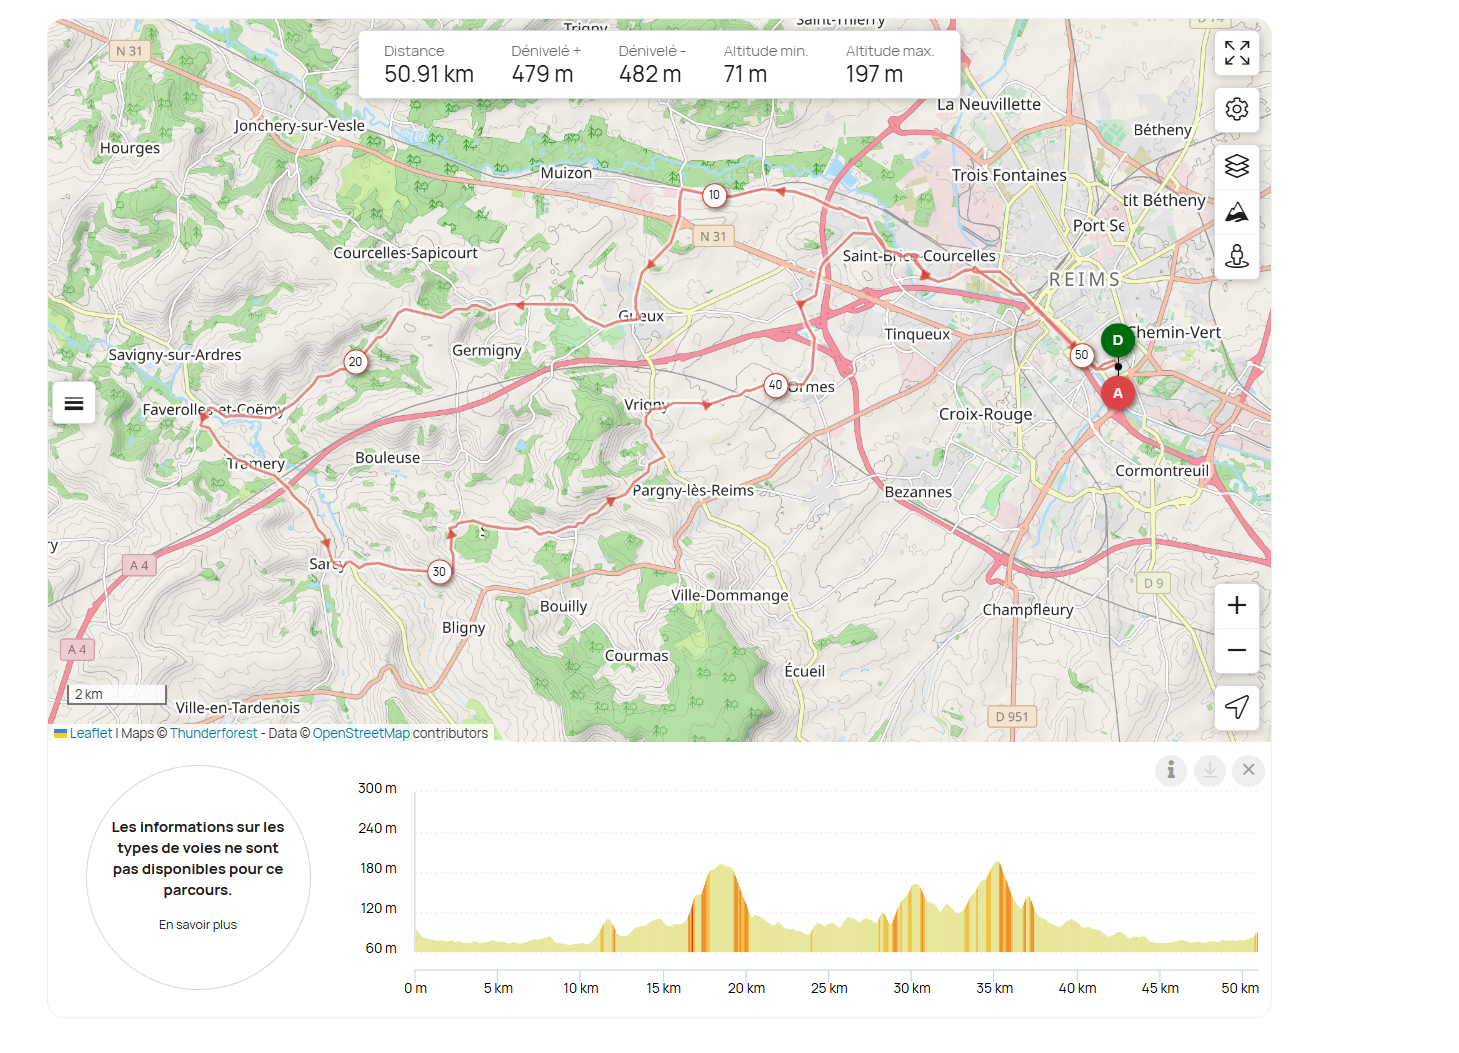Screen dimensions: 1459x1053
Task: Activate street view person icon
Action: [1236, 257]
